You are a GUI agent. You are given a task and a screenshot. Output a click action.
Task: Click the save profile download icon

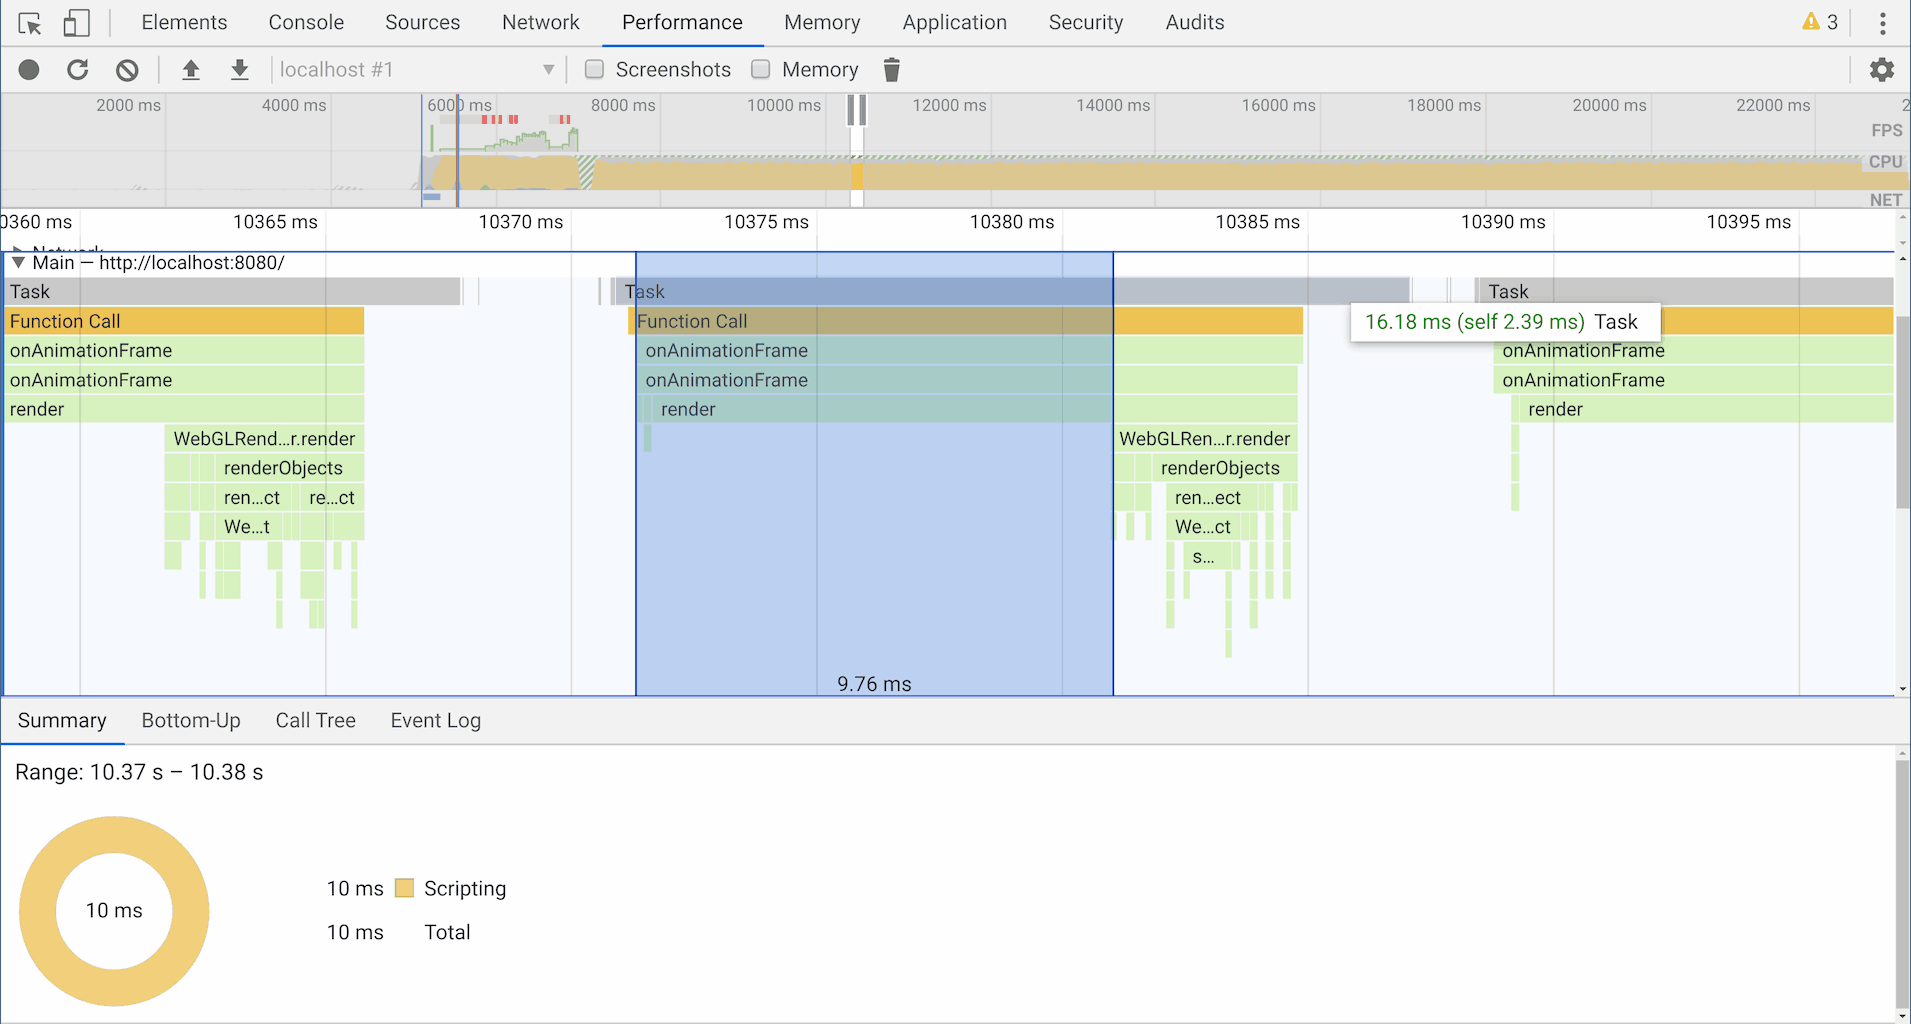point(239,70)
